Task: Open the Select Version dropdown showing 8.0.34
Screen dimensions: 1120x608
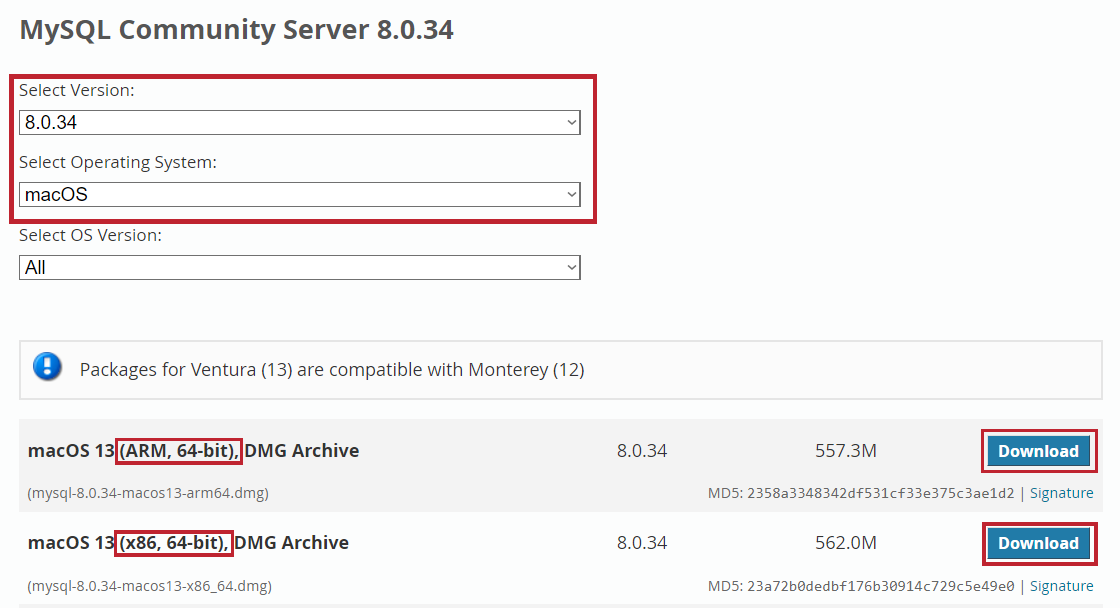Action: [x=299, y=122]
